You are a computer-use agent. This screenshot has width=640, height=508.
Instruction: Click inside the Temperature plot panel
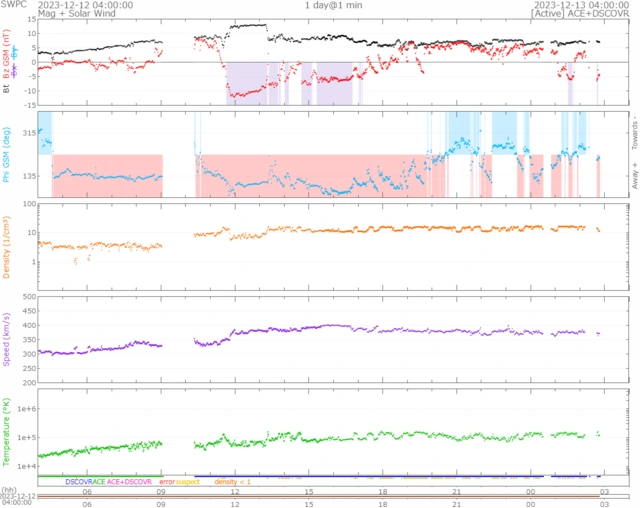[333, 432]
